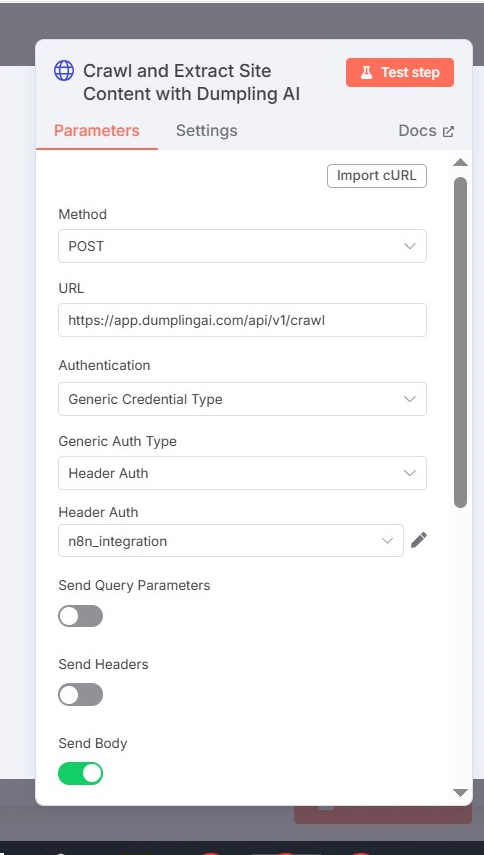
Task: Select the Parameters tab
Action: (96, 131)
